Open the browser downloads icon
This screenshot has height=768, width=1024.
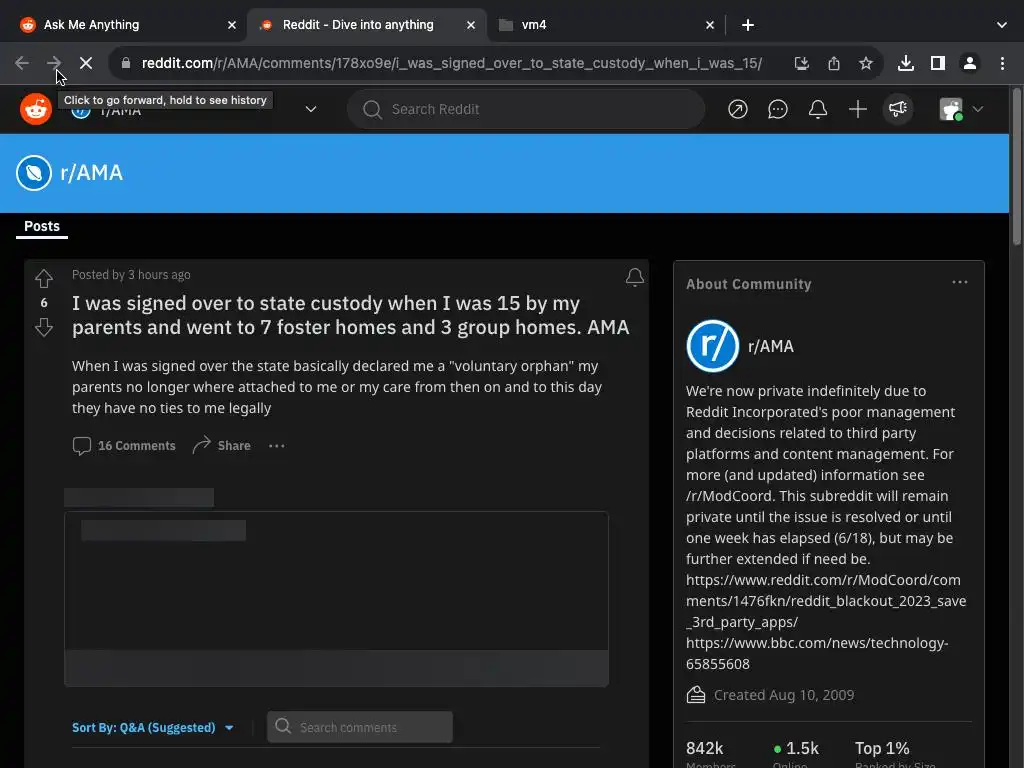click(x=905, y=63)
